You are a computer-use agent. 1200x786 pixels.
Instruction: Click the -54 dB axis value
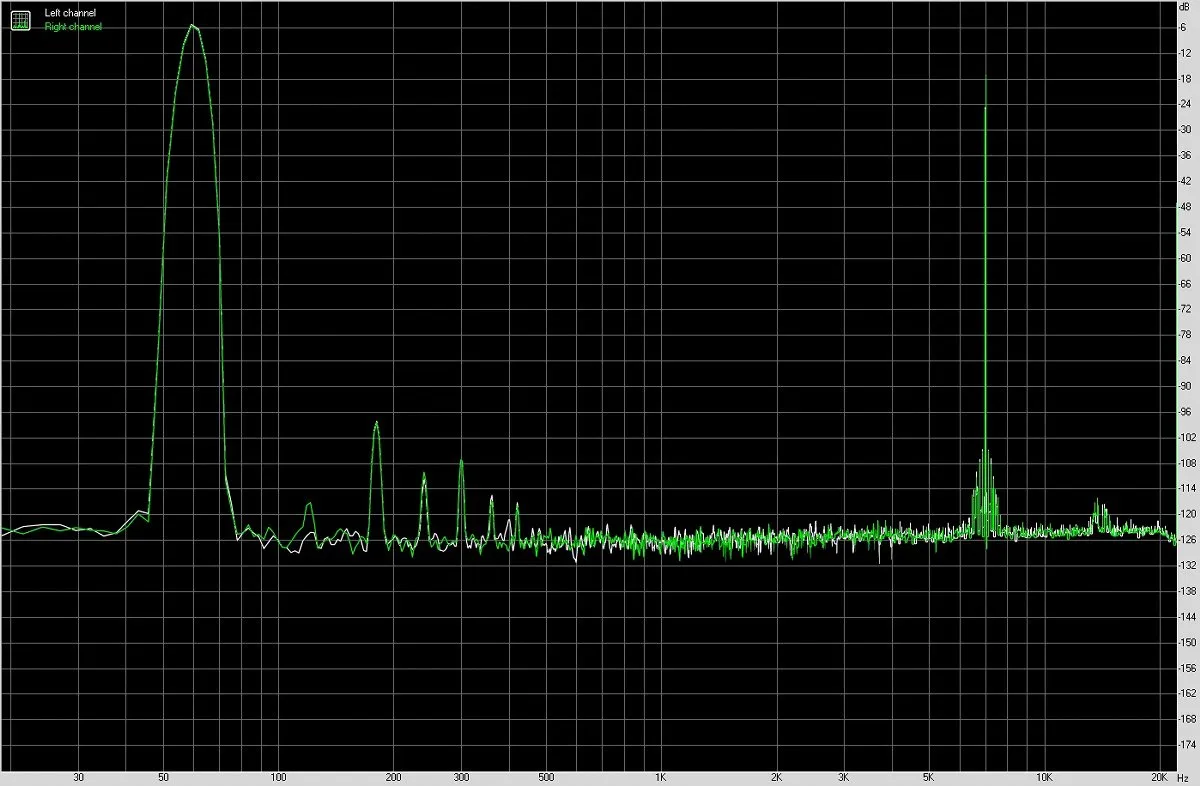coord(1186,232)
